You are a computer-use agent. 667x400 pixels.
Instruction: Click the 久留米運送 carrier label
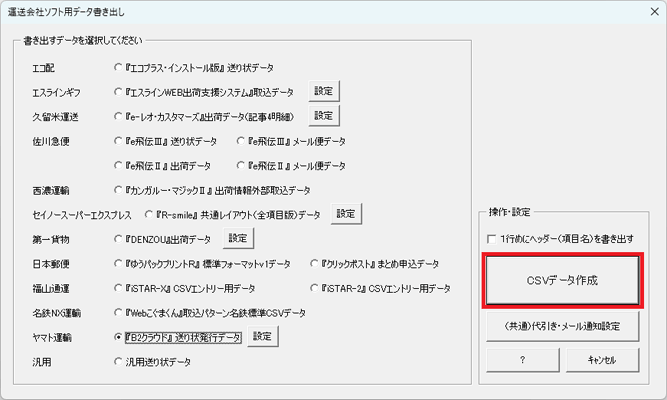pyautogui.click(x=55, y=117)
